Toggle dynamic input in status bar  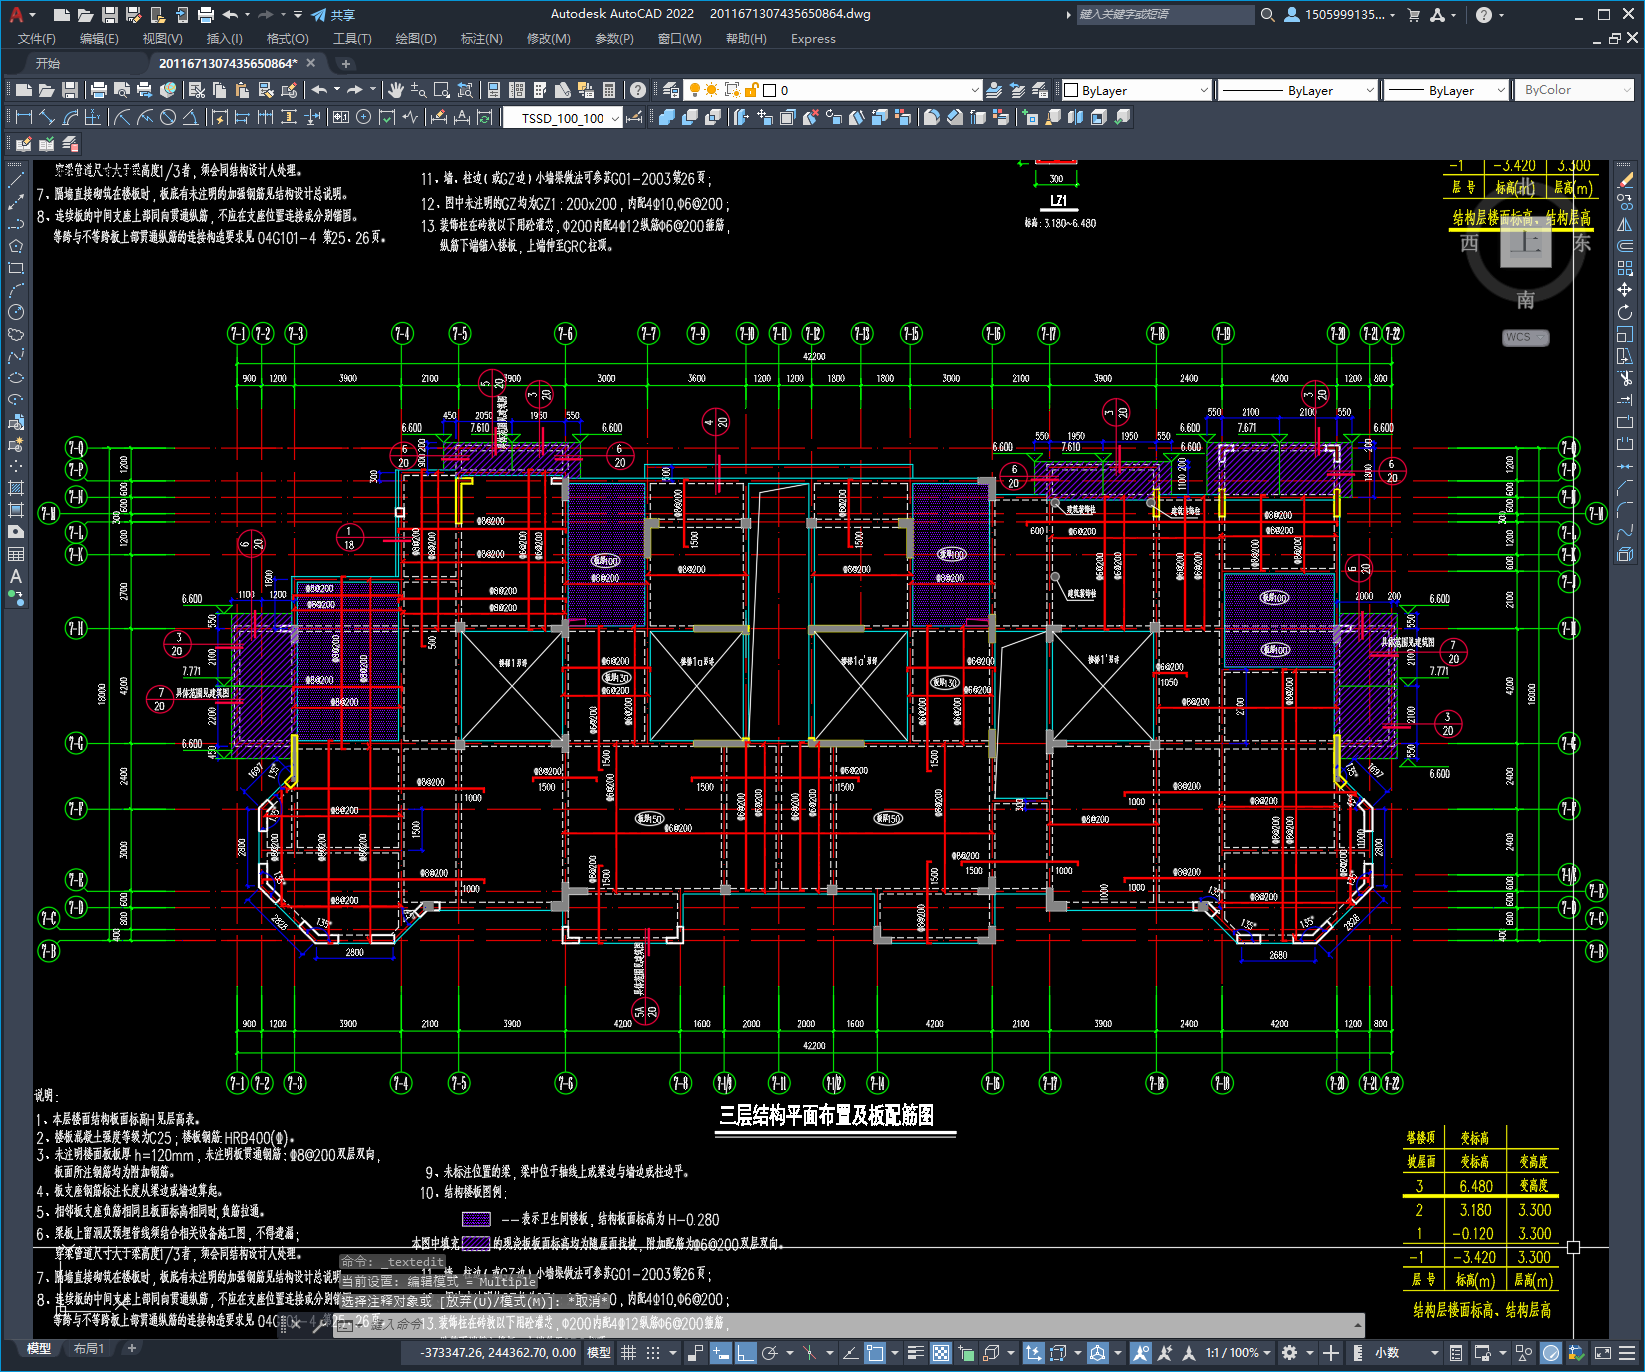[x=720, y=1353]
